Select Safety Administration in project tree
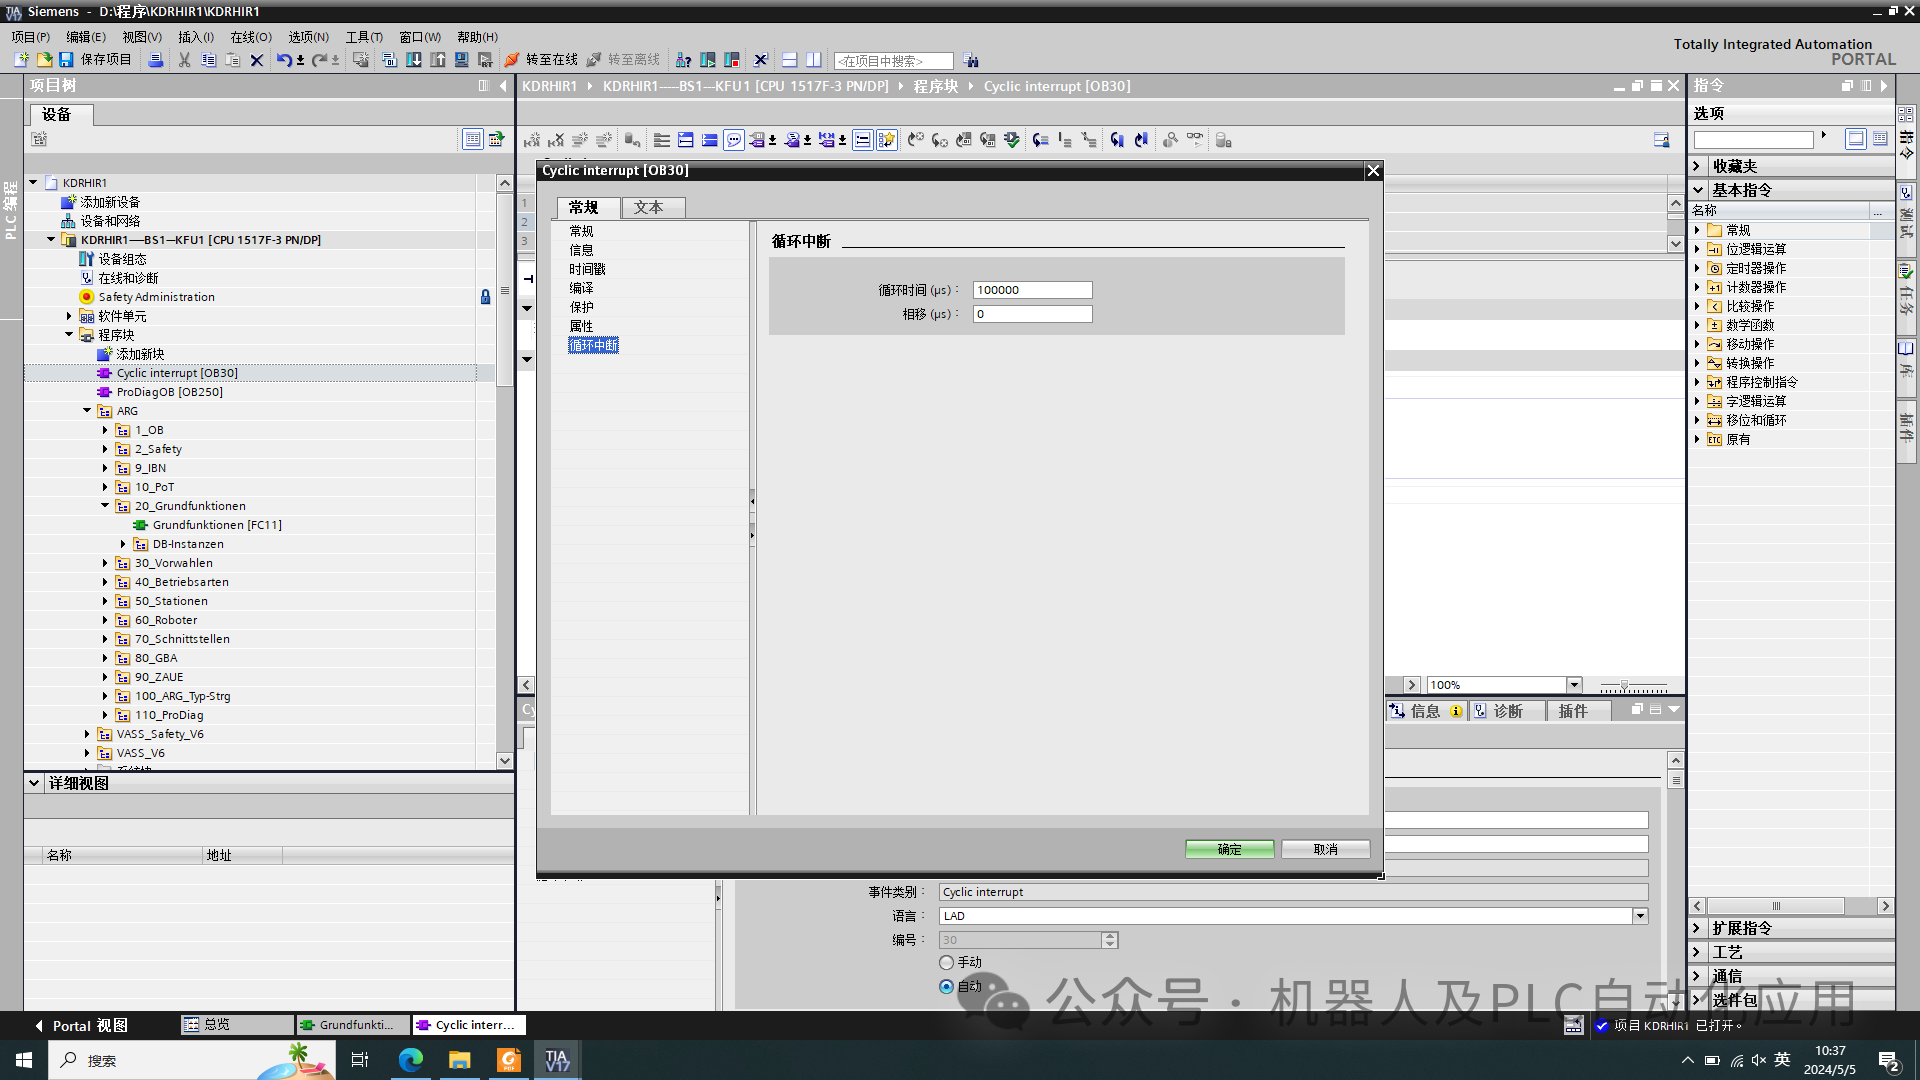1920x1080 pixels. (156, 297)
